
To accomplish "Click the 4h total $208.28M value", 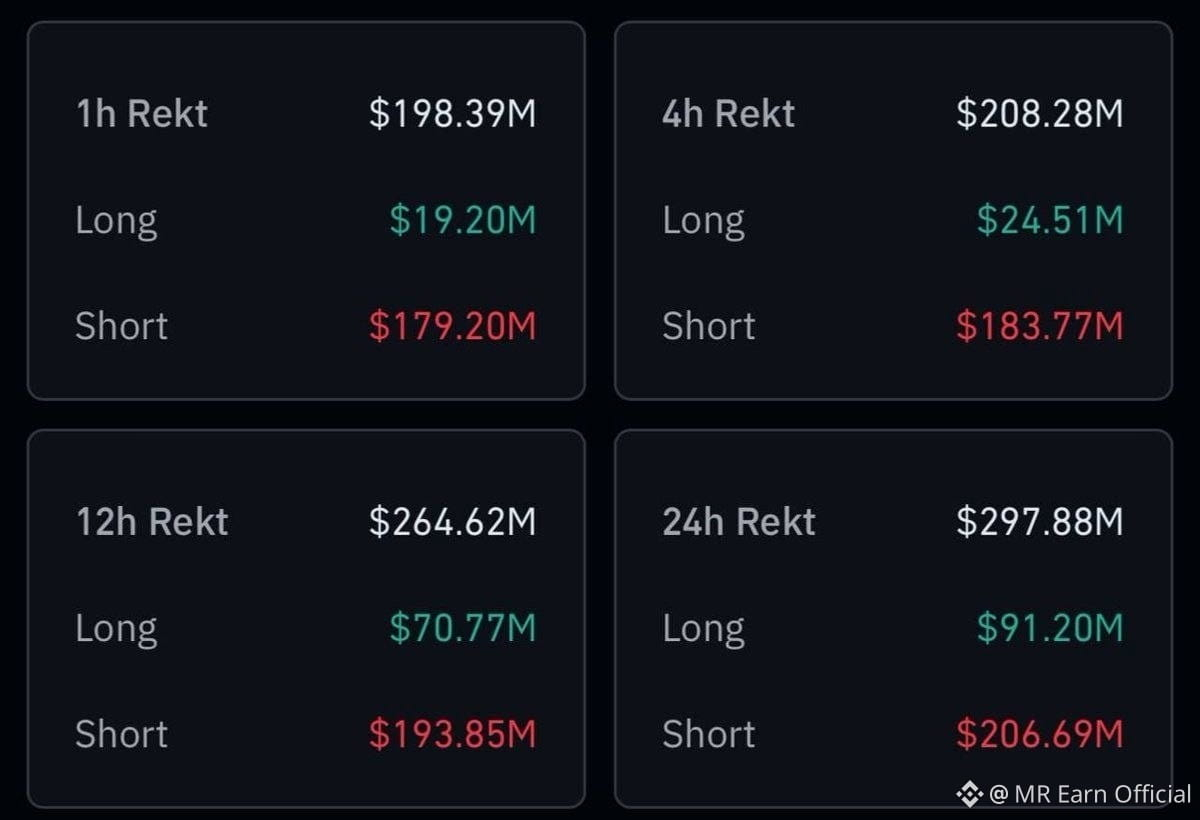I will click(1040, 113).
